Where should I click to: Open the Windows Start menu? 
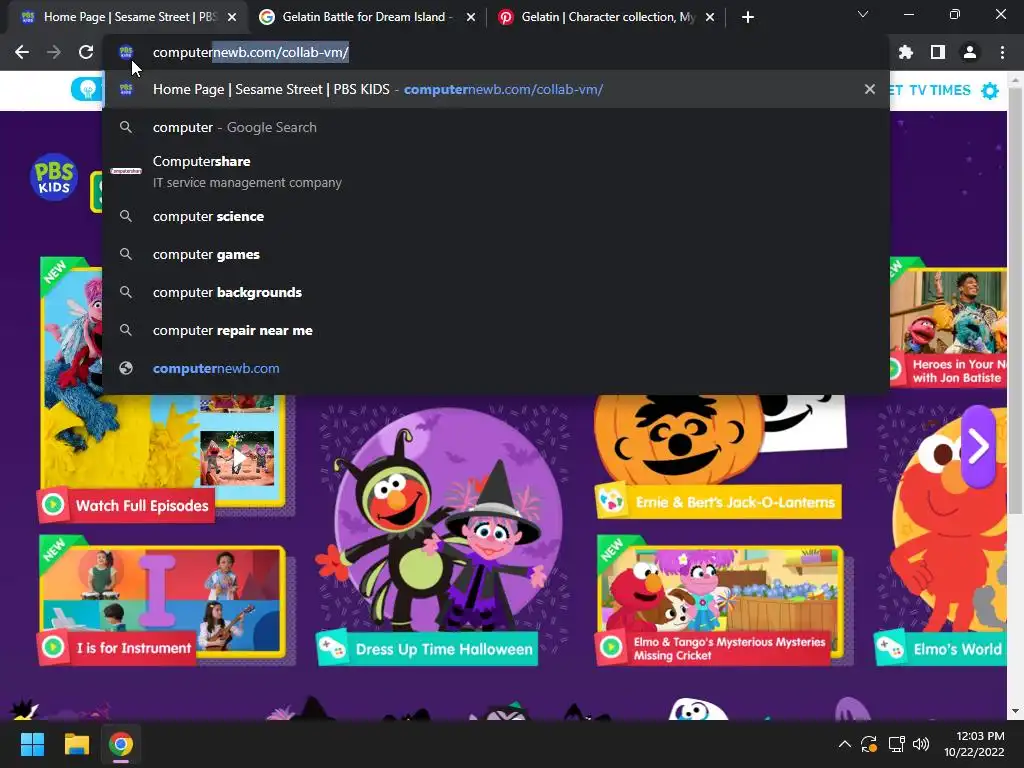pos(32,744)
